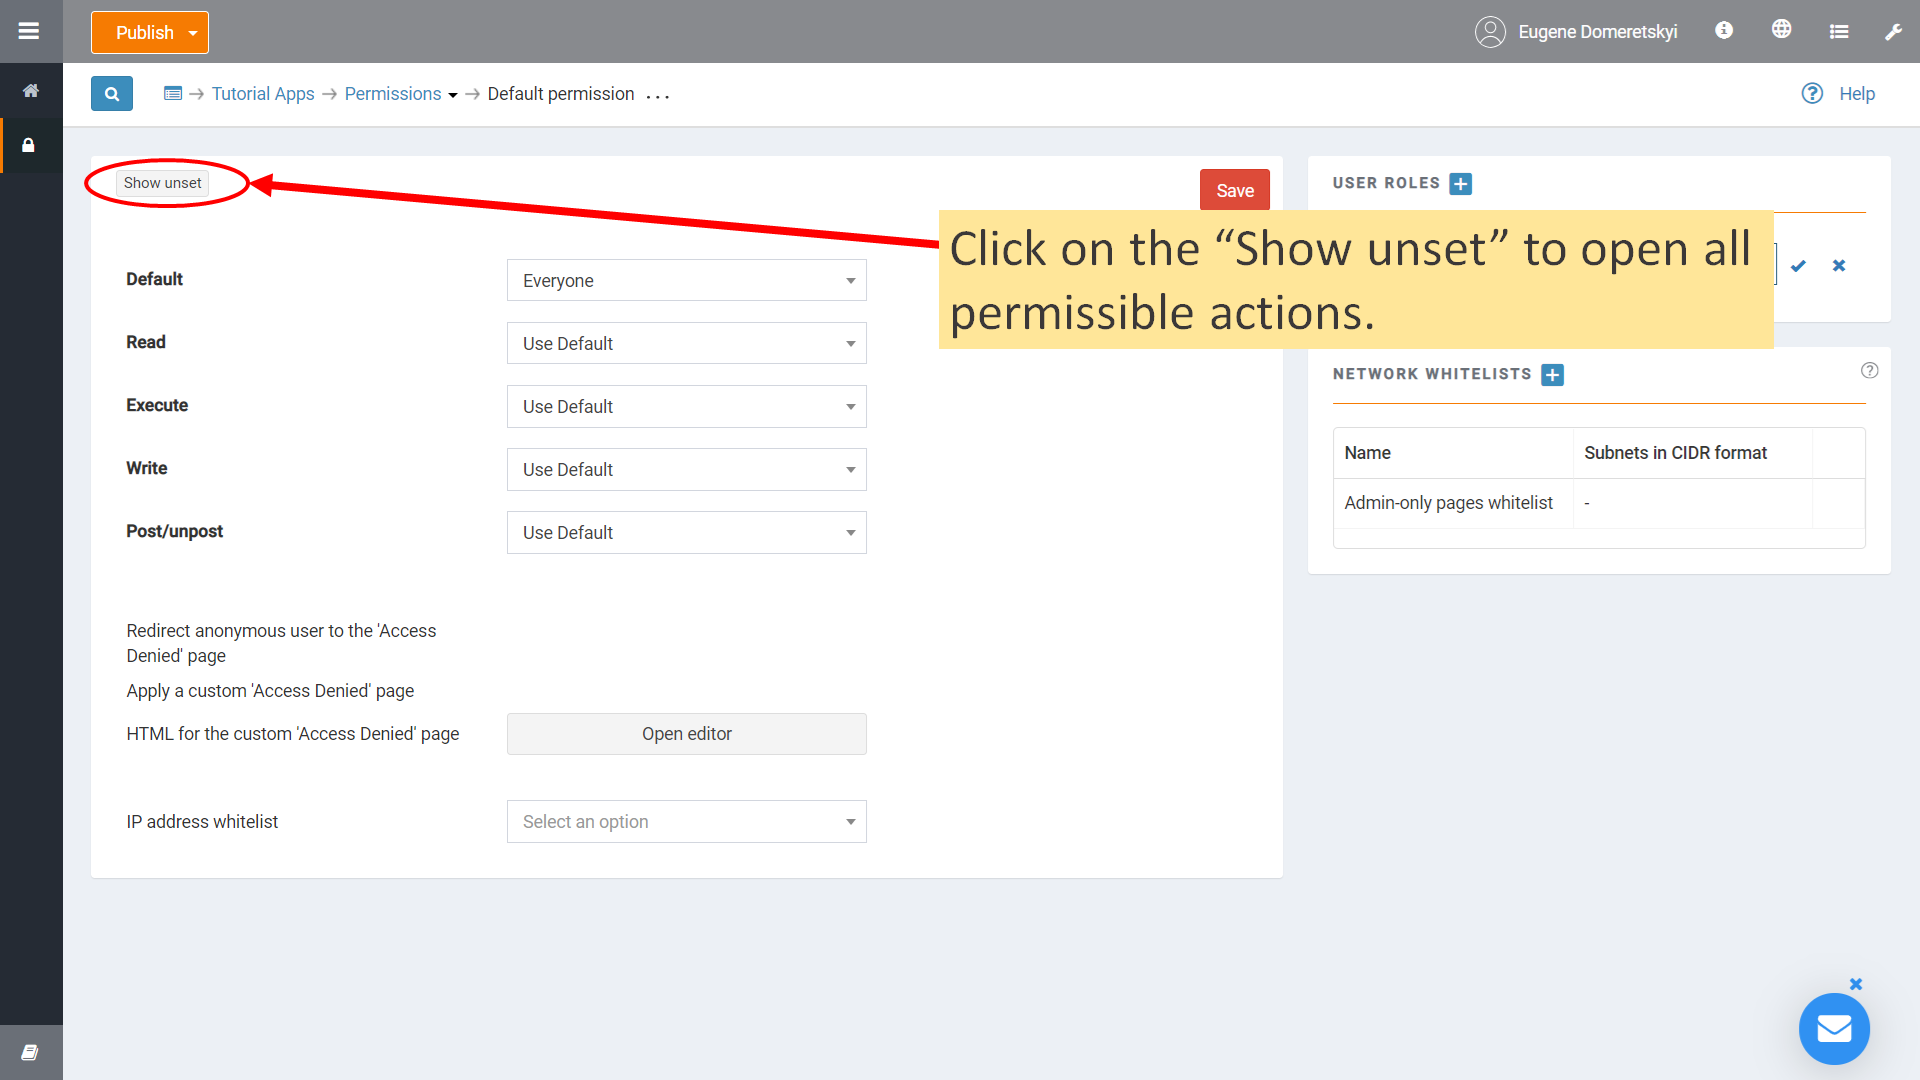Screen dimensions: 1920x1080
Task: Click the Open editor button
Action: pos(686,734)
